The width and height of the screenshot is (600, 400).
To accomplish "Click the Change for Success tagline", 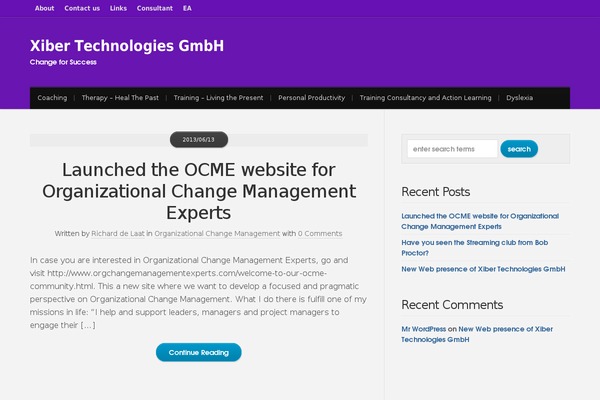I will [63, 62].
